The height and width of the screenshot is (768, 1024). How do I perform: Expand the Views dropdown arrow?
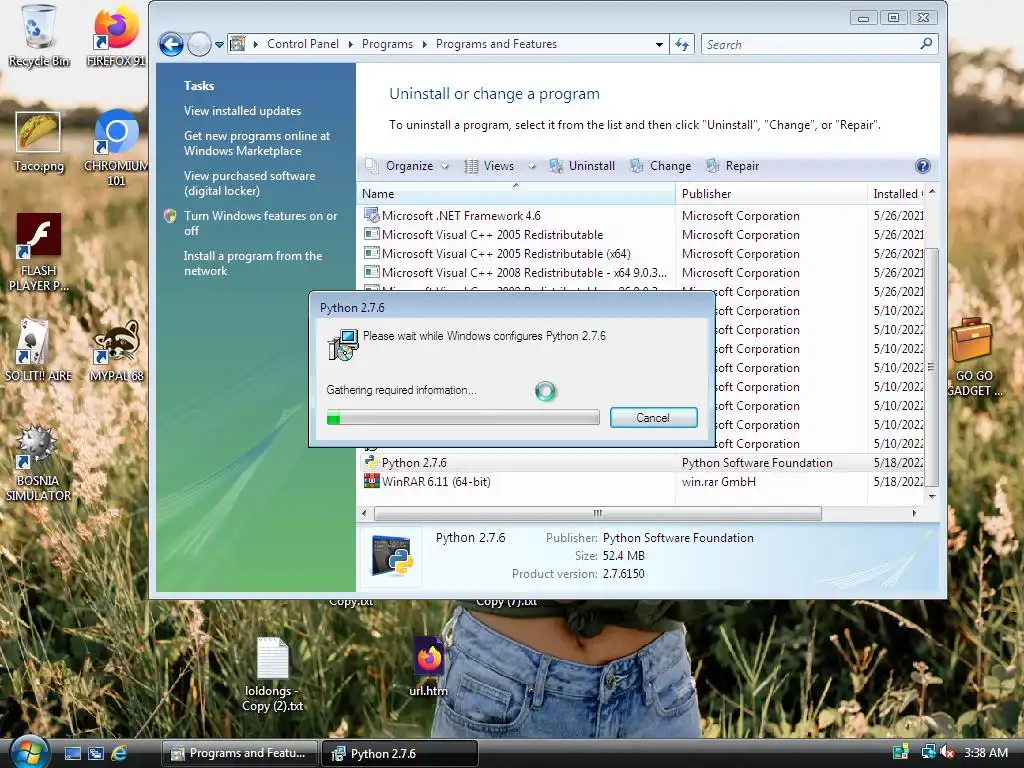[x=532, y=166]
